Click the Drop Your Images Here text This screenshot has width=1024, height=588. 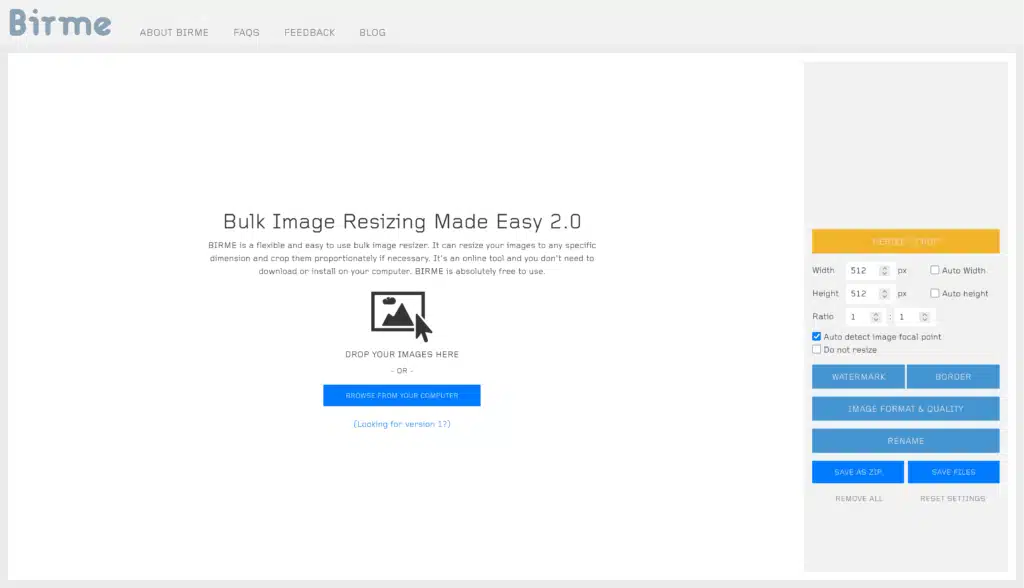point(402,354)
